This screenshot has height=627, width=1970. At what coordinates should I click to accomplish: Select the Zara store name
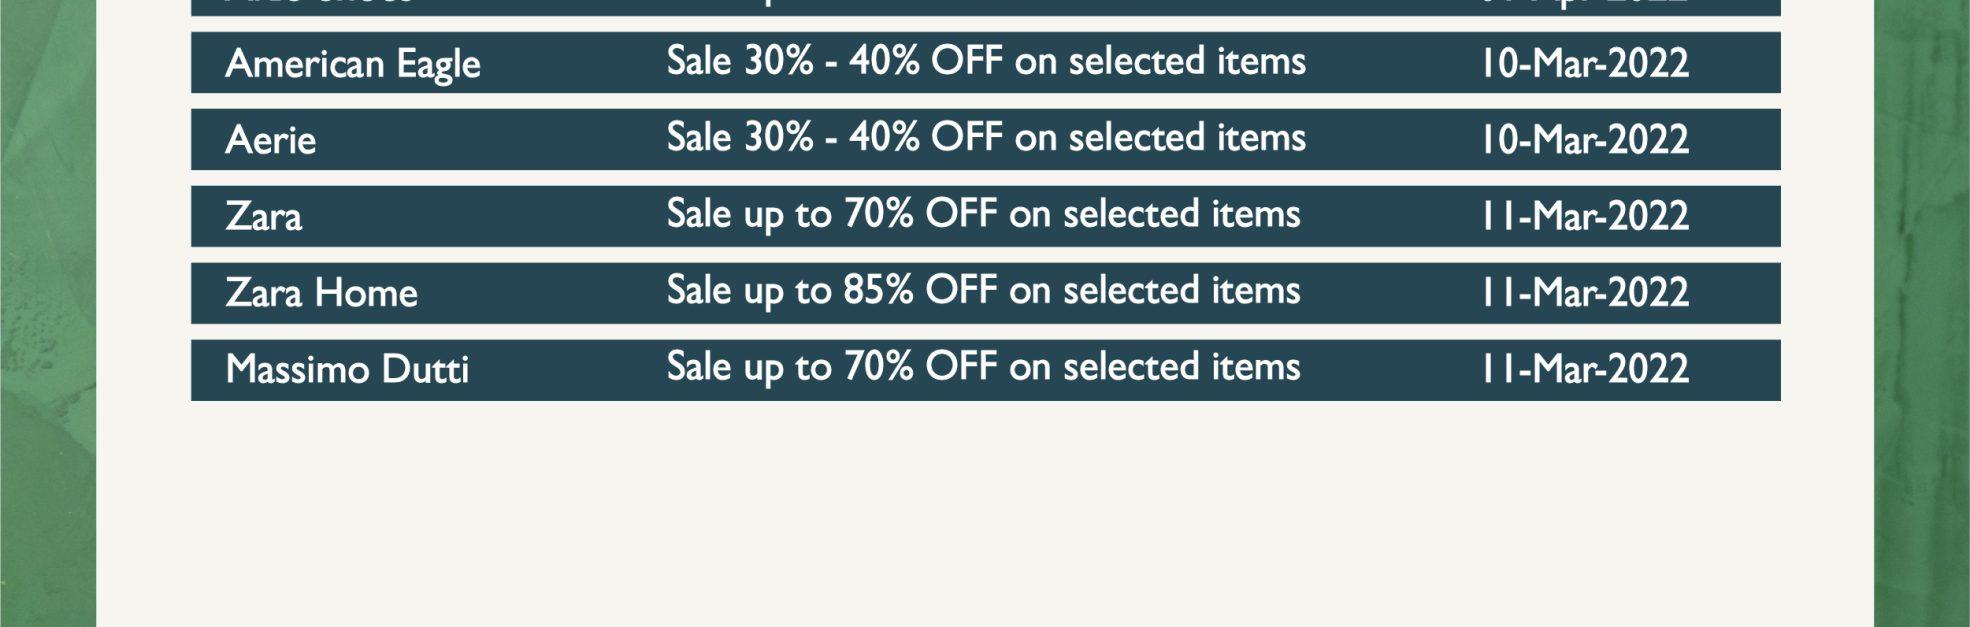click(x=264, y=216)
